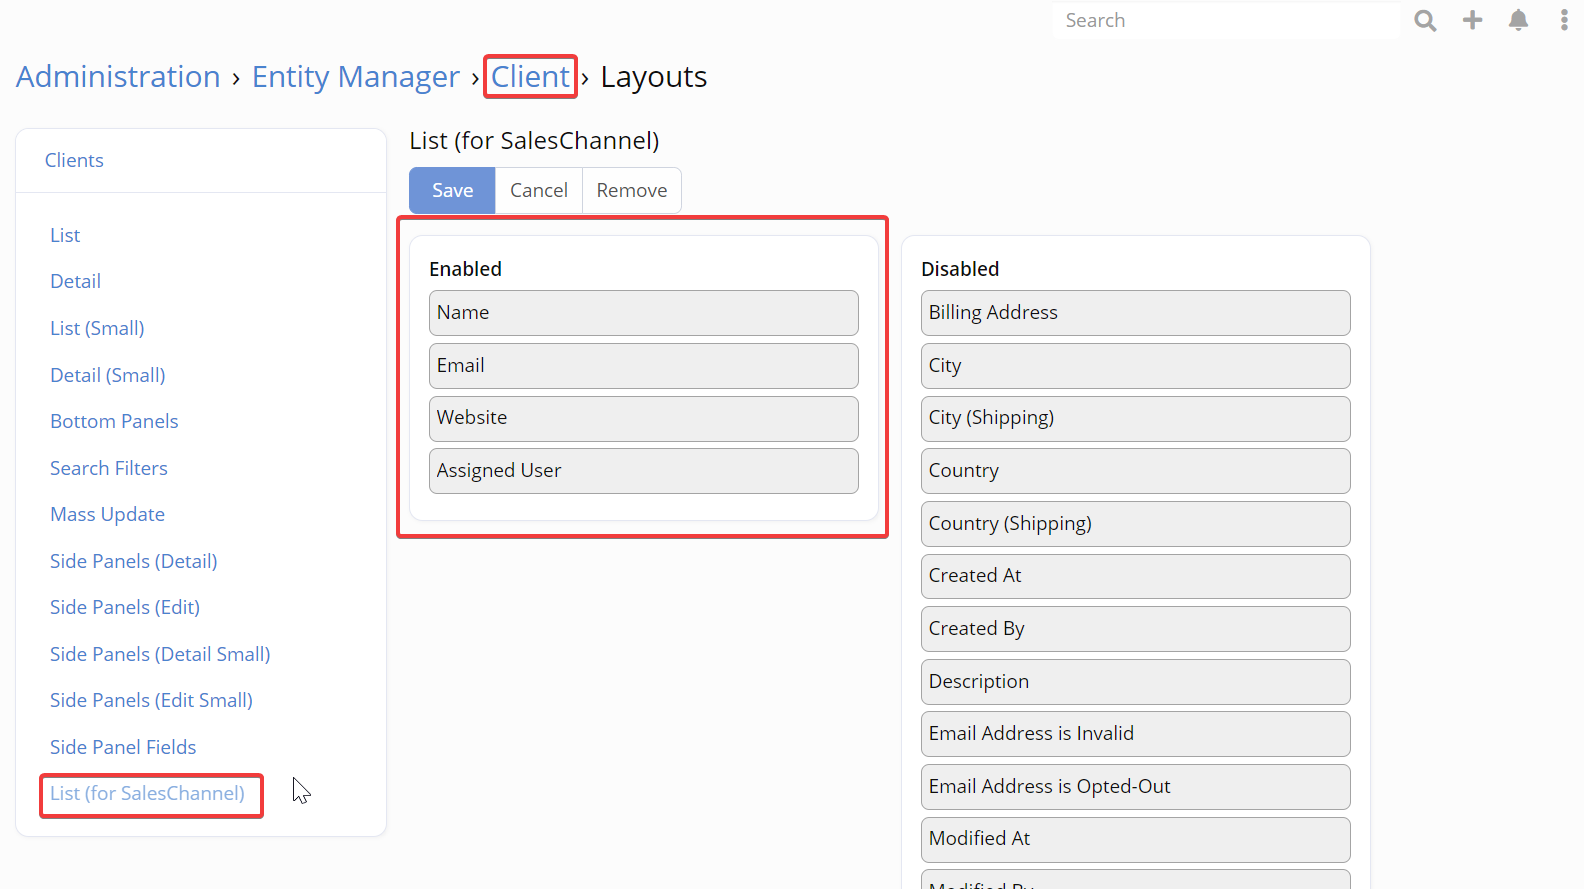Open the Bottom Panels layout
Viewport: 1584px width, 889px height.
(x=114, y=421)
